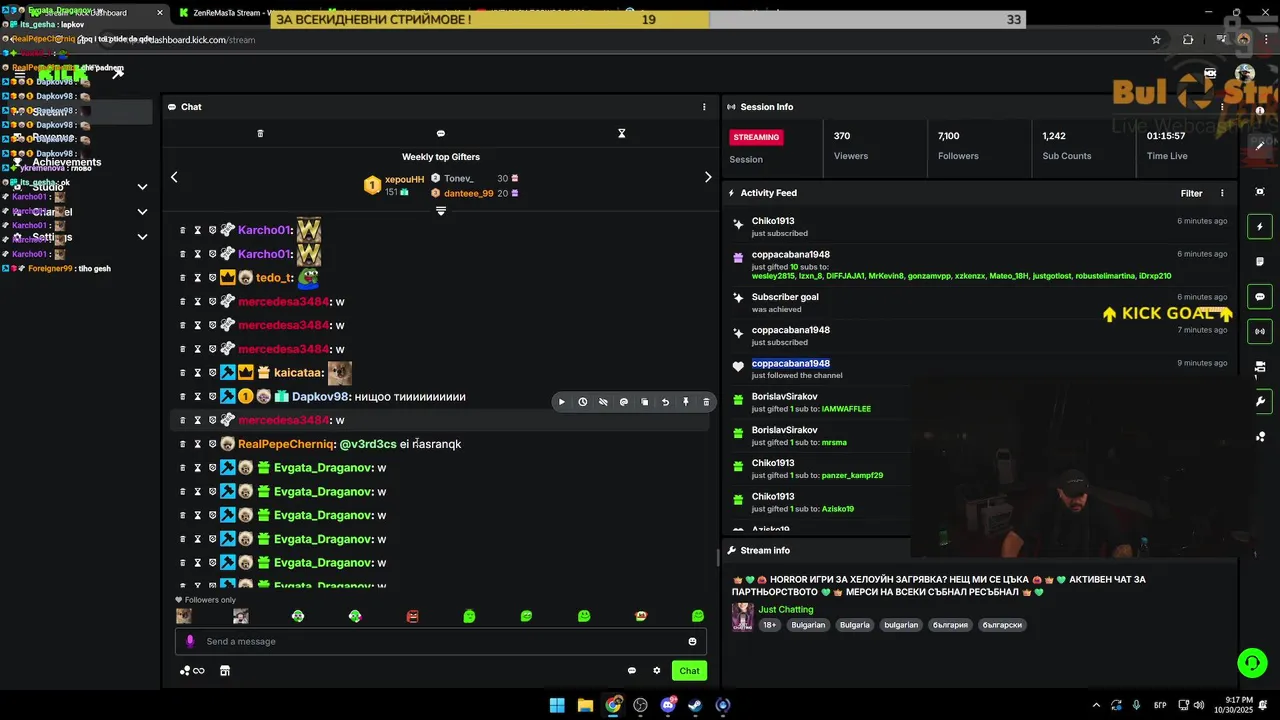The height and width of the screenshot is (720, 1280).
Task: Open Just Chatting category link
Action: tap(786, 609)
